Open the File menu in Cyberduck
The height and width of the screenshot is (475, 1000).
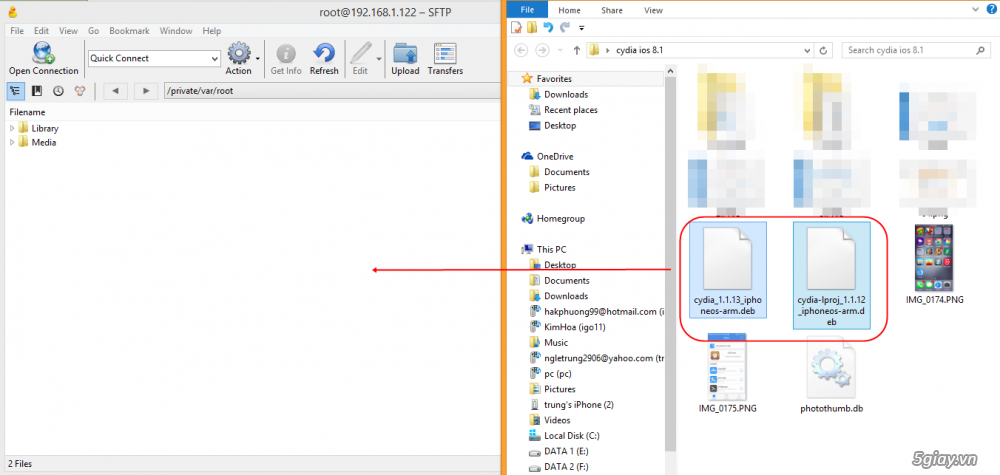17,31
